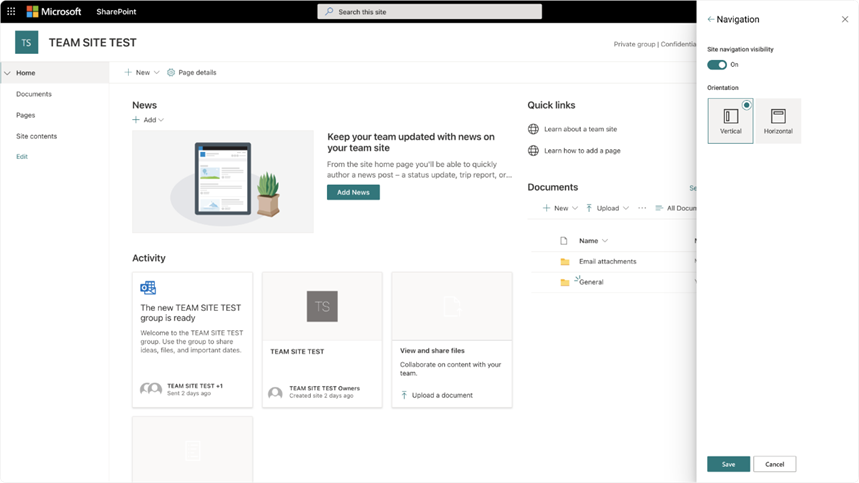859x483 pixels.
Task: Select Horizontal orientation option
Action: coord(778,121)
